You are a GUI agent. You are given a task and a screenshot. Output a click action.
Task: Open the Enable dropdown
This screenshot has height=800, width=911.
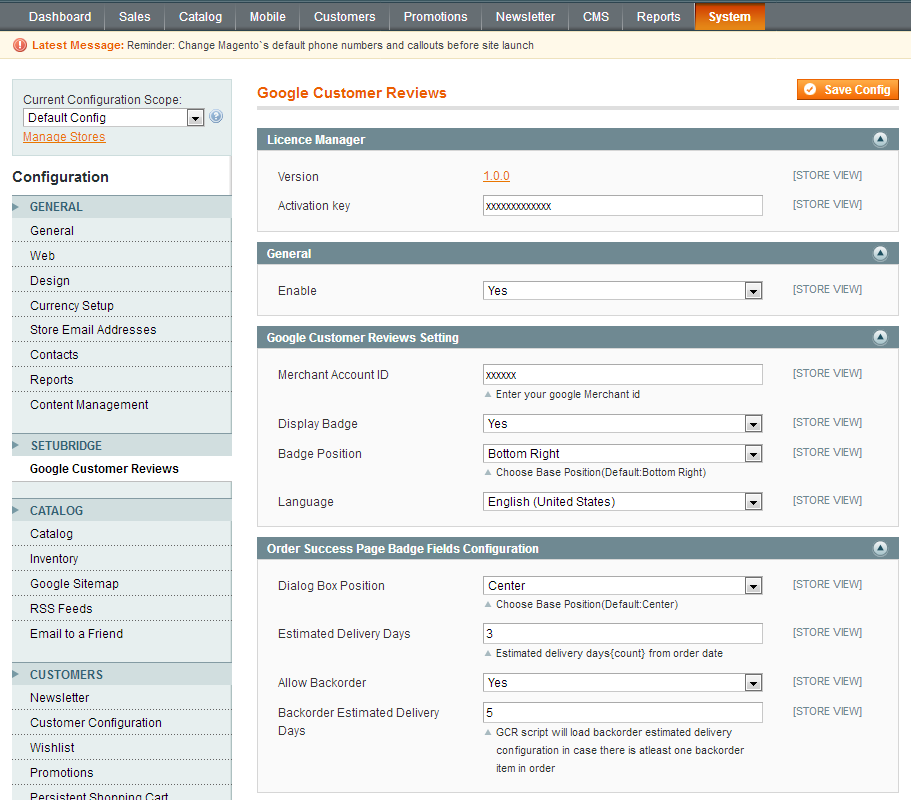622,291
